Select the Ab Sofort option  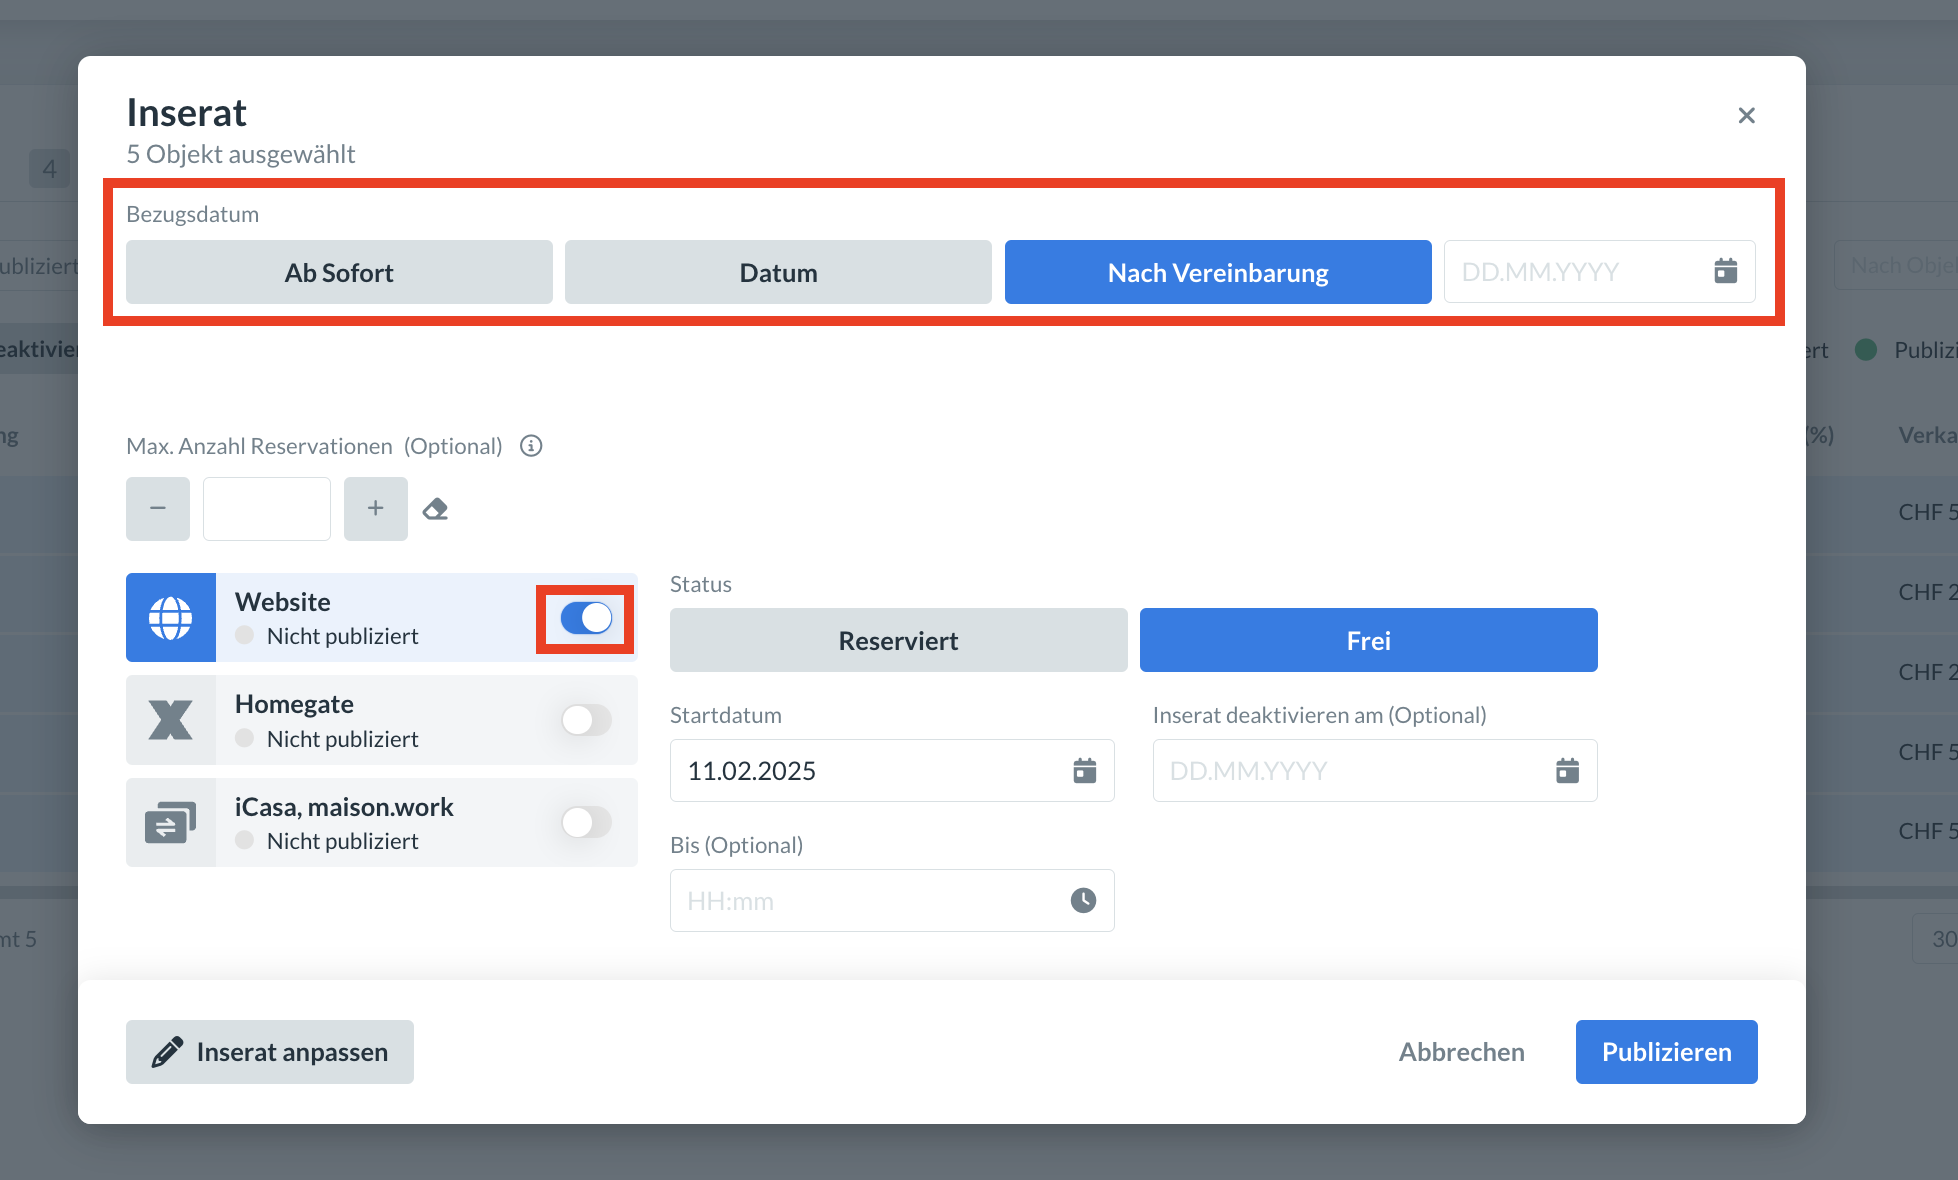(339, 272)
